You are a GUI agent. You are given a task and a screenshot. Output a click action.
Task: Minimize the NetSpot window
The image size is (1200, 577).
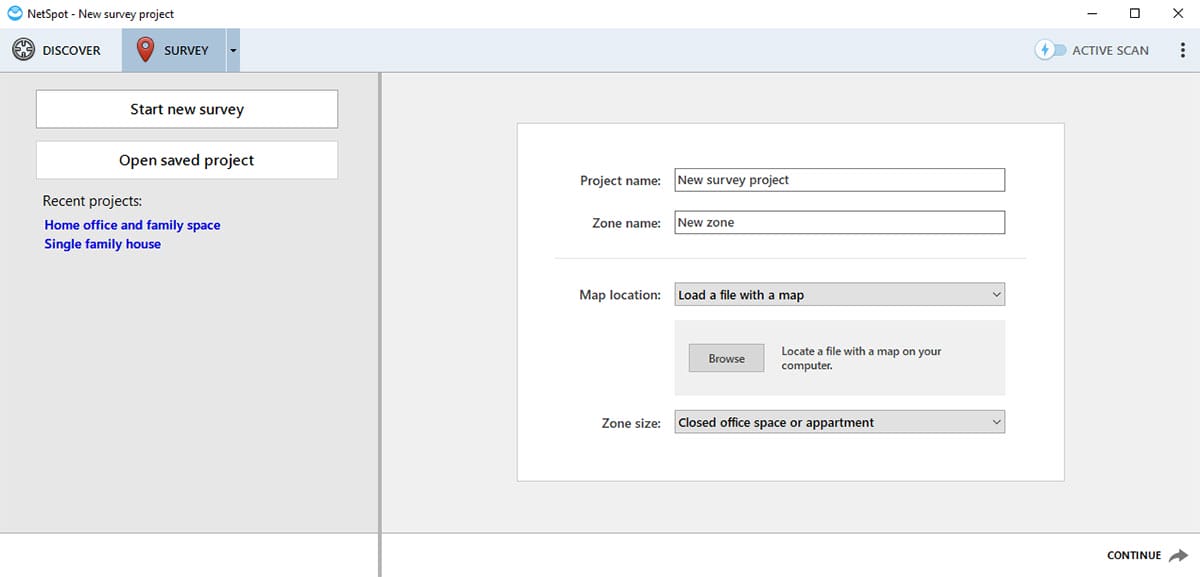pos(1091,14)
